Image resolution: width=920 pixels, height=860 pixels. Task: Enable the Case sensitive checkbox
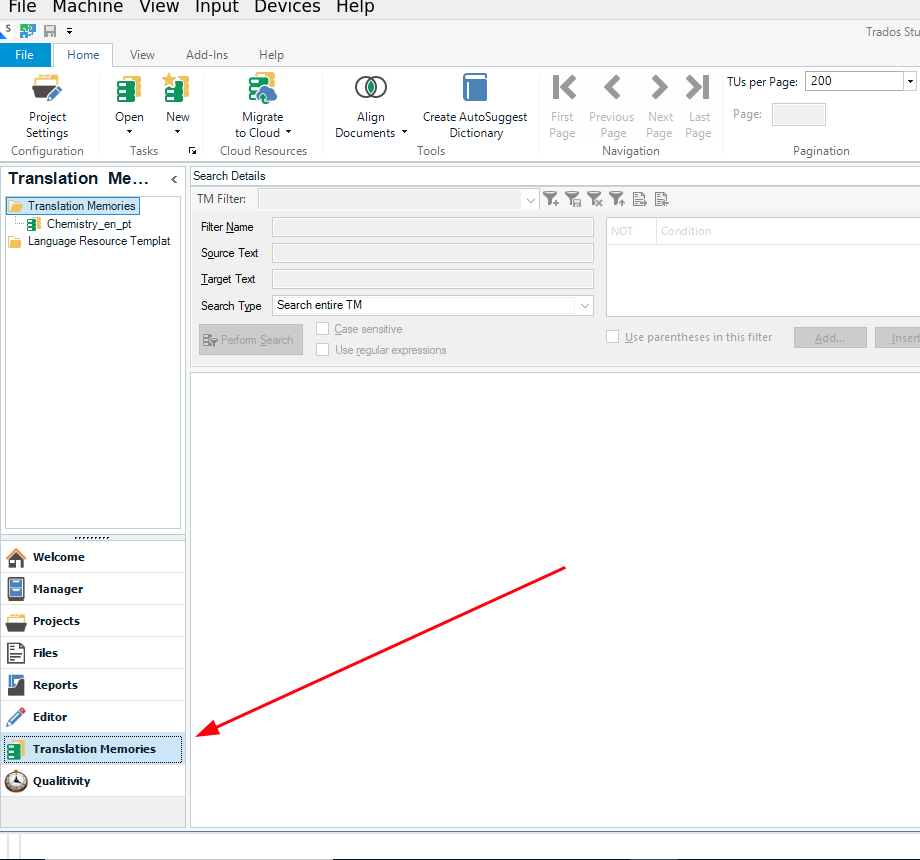tap(322, 329)
